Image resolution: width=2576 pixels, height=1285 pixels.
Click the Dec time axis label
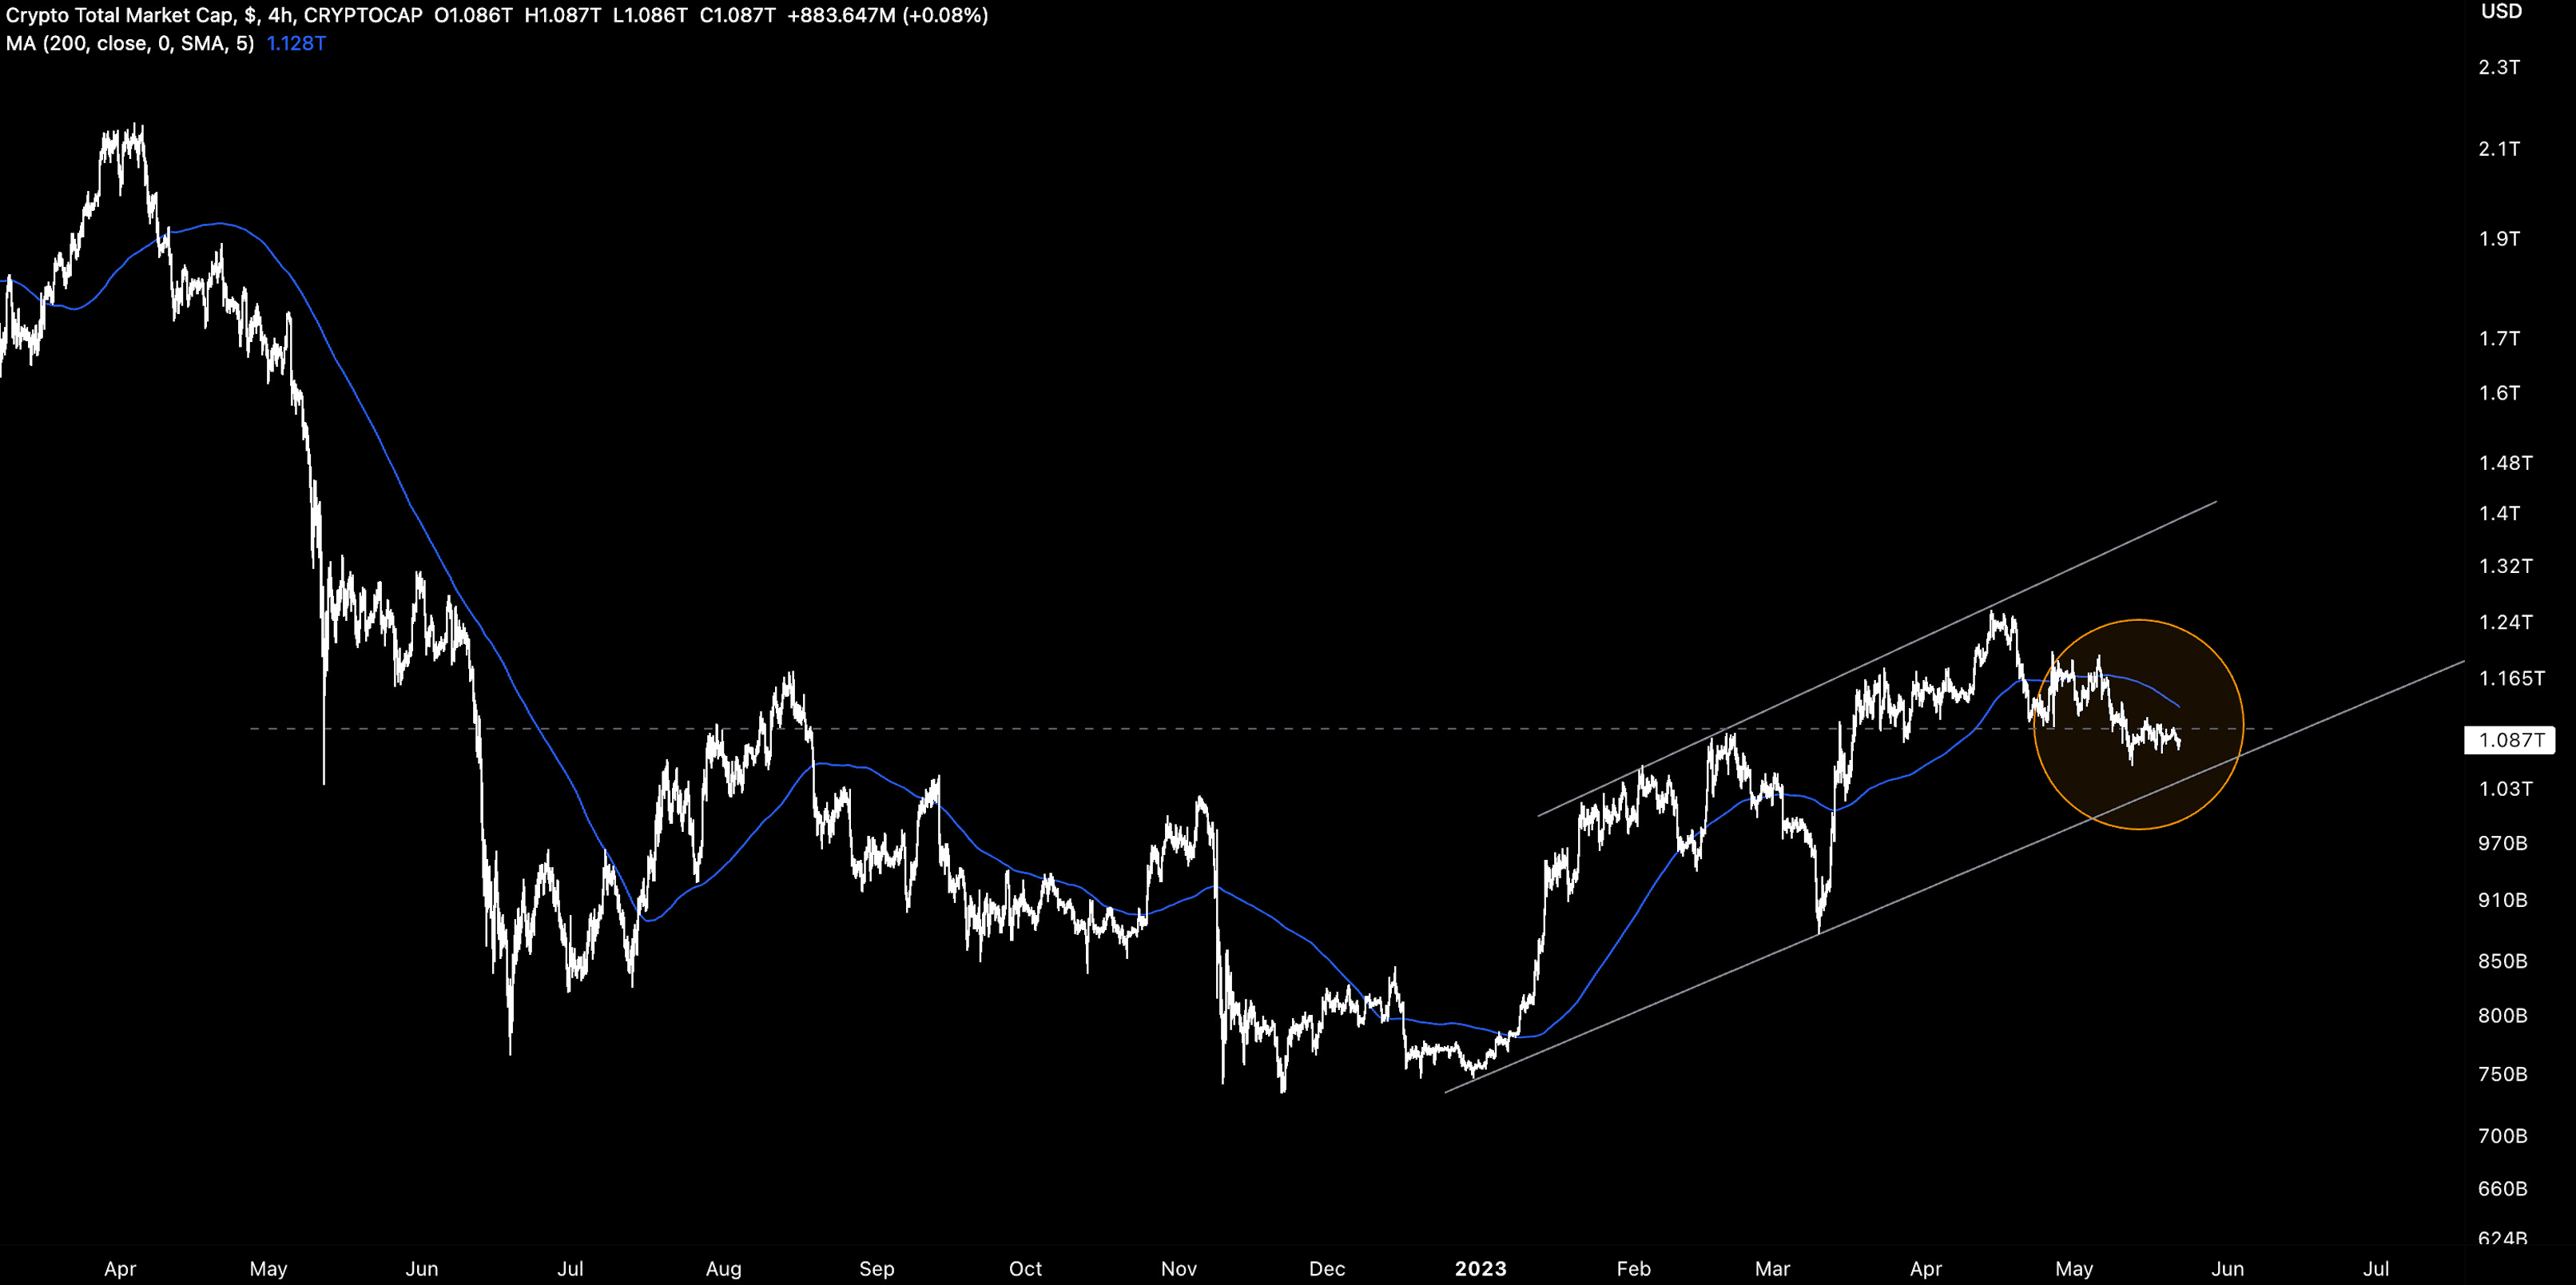1327,1269
